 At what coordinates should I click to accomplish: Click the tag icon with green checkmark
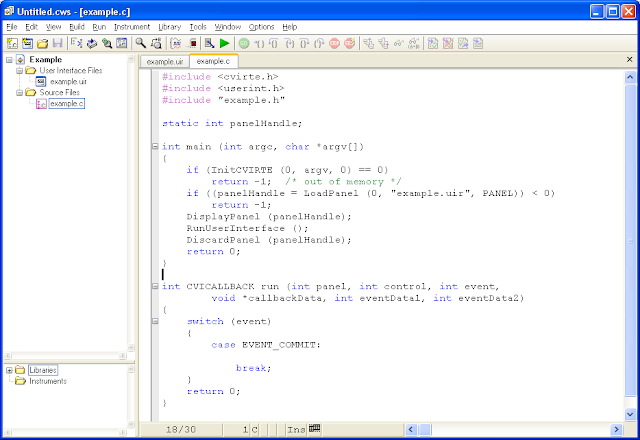click(433, 43)
